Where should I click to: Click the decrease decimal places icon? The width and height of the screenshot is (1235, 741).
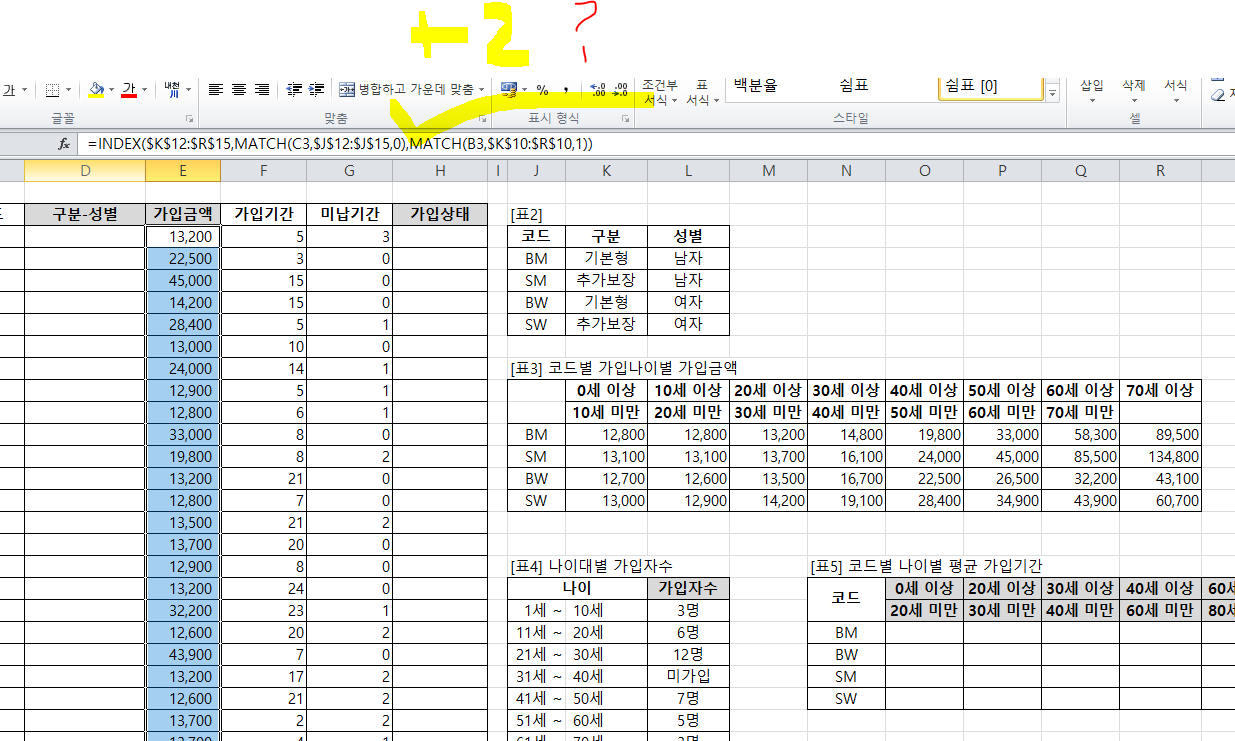pos(620,90)
